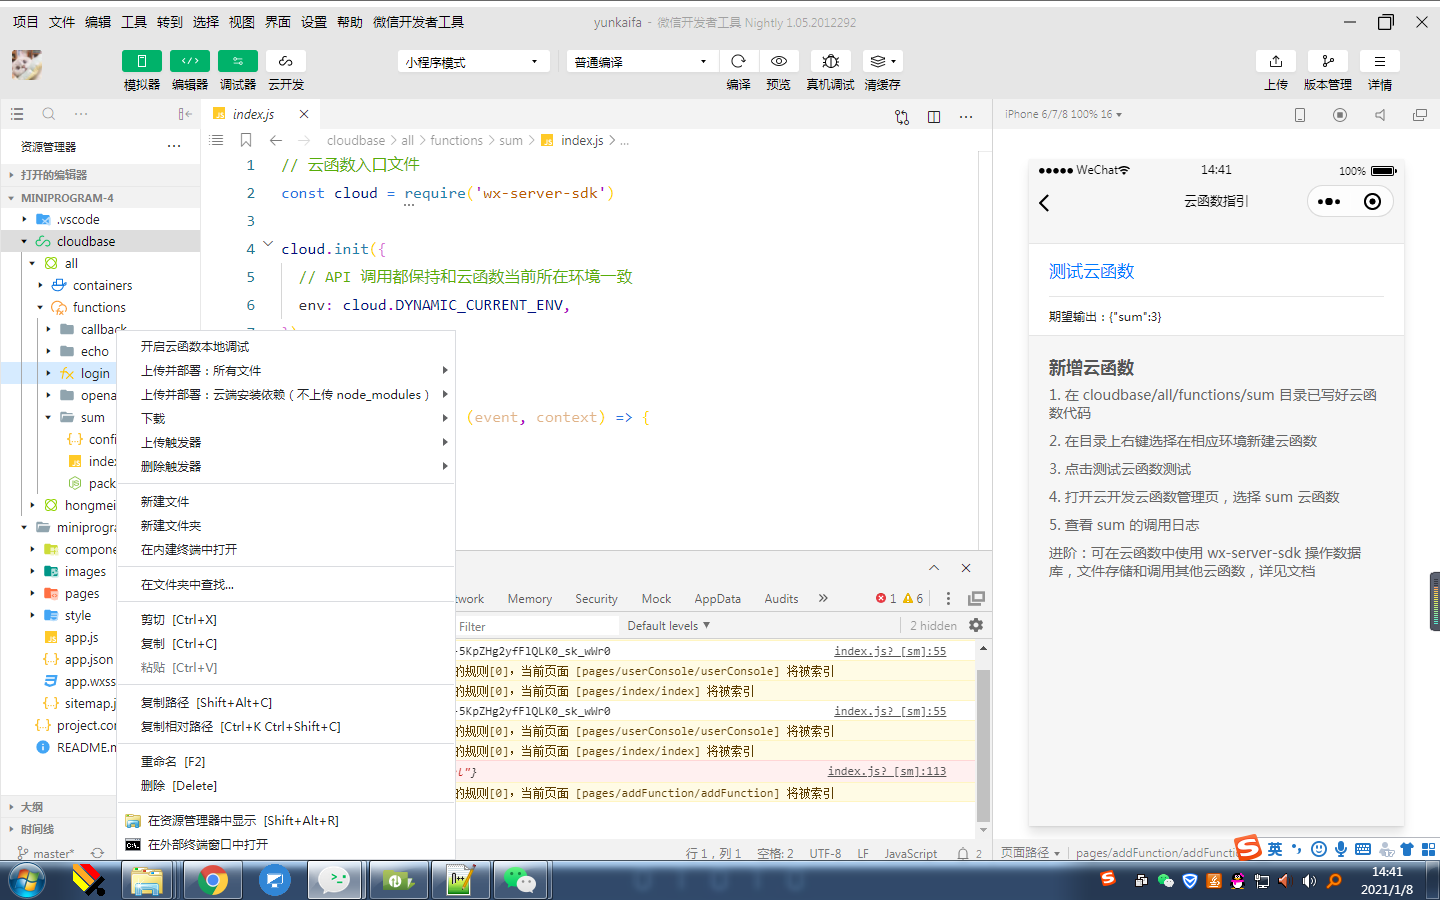Close the debugger panel with X
Viewport: 1440px width, 900px height.
tap(966, 568)
